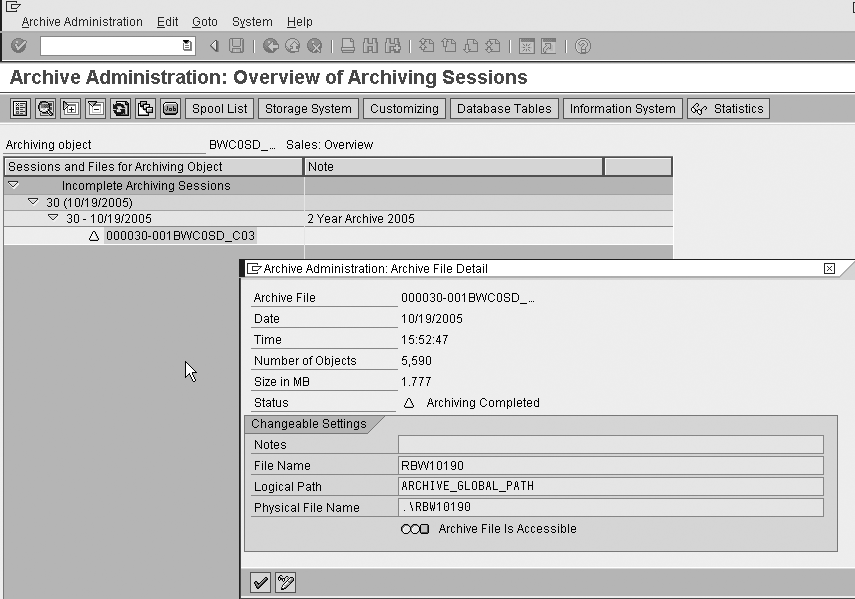Open the Help question mark icon
This screenshot has height=599, width=855.
coord(583,46)
